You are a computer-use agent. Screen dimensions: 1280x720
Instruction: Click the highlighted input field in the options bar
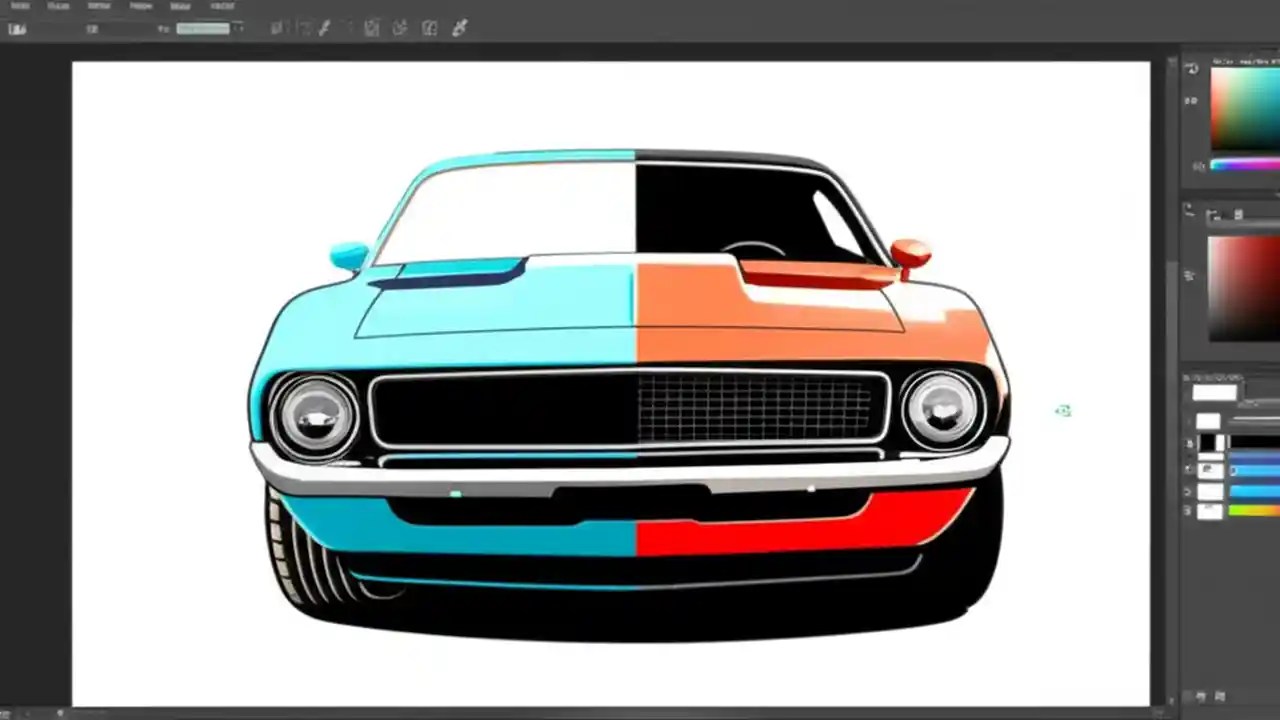[203, 28]
